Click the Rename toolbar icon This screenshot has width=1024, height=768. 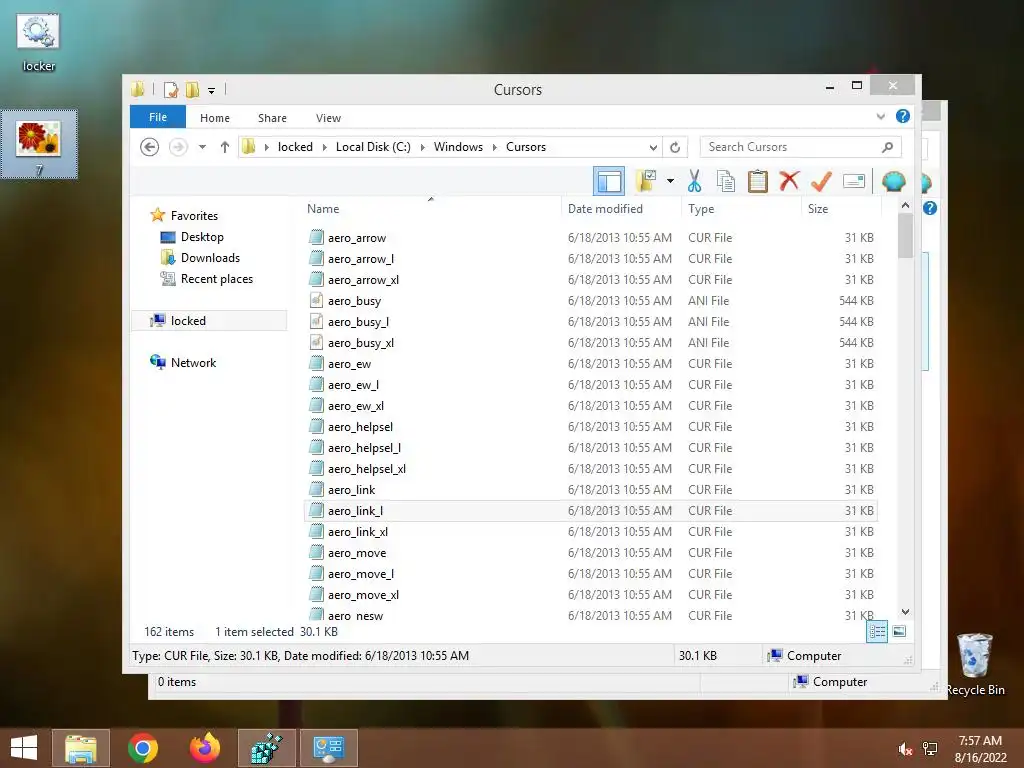(854, 181)
